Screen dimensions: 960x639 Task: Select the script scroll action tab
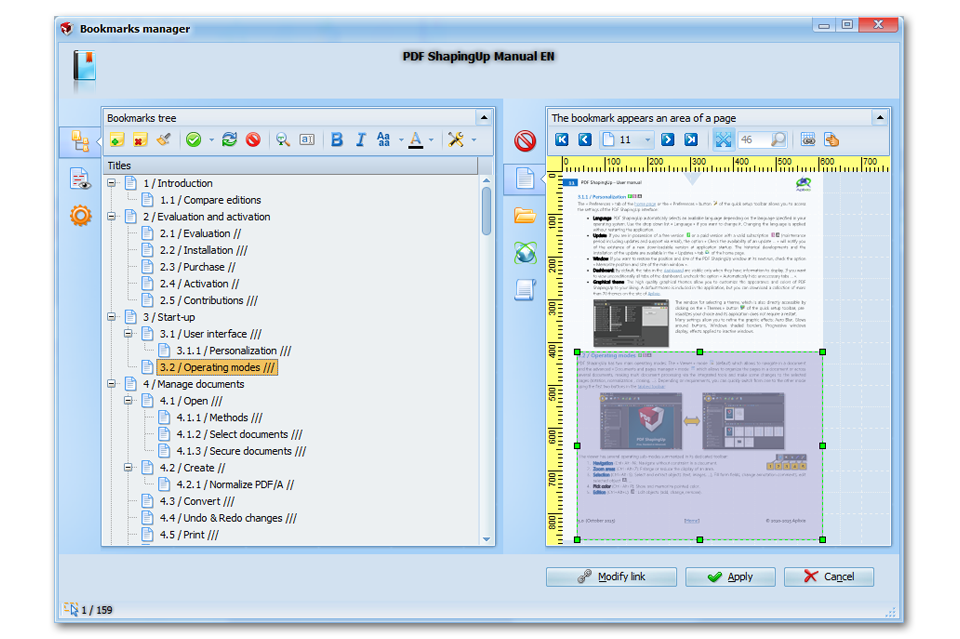tap(525, 290)
